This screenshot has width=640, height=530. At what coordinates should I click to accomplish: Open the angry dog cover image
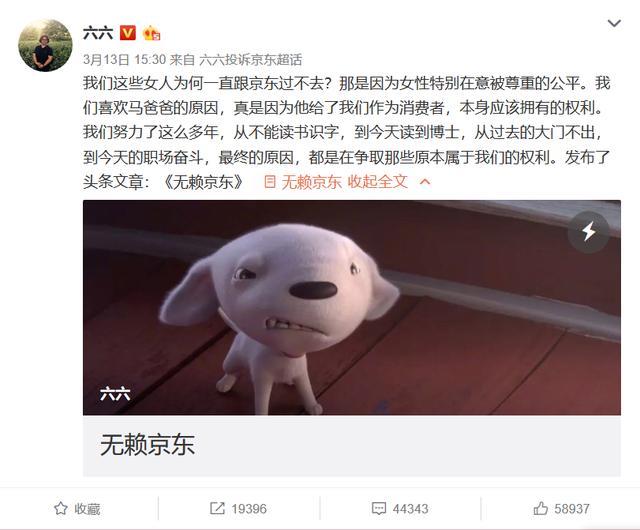[352, 307]
